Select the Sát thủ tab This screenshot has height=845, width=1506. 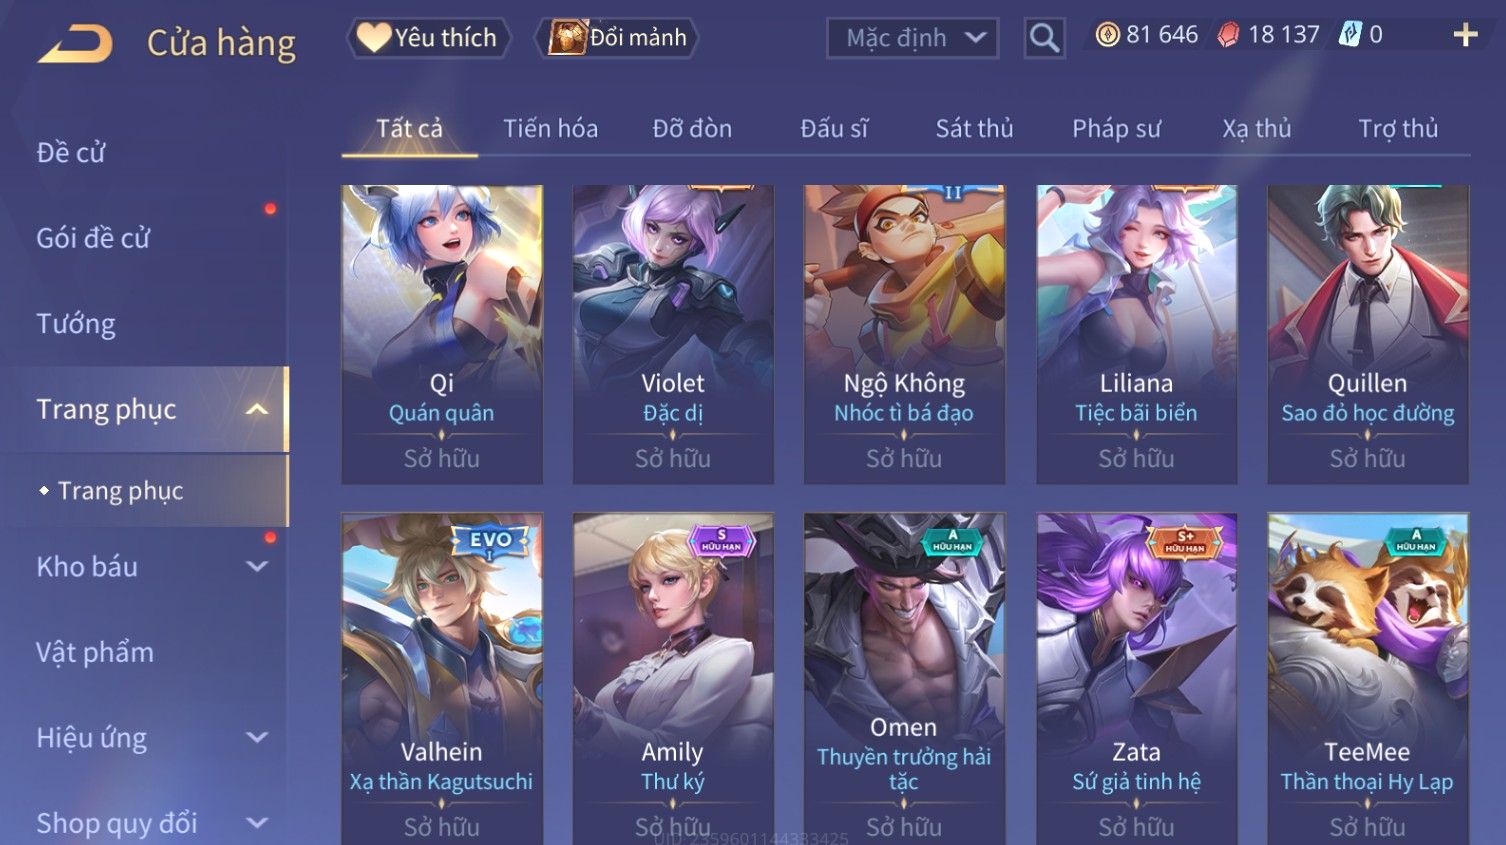974,129
